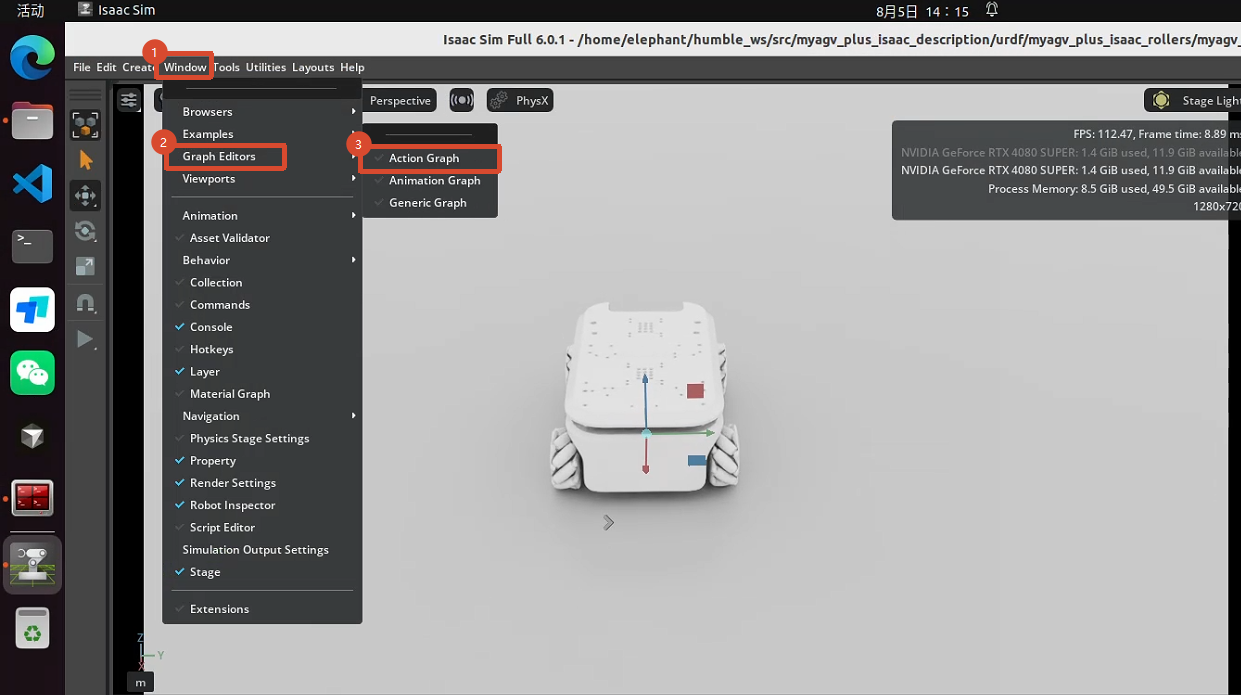The height and width of the screenshot is (695, 1241).
Task: Choose the Scale tool in toolbar
Action: [85, 266]
